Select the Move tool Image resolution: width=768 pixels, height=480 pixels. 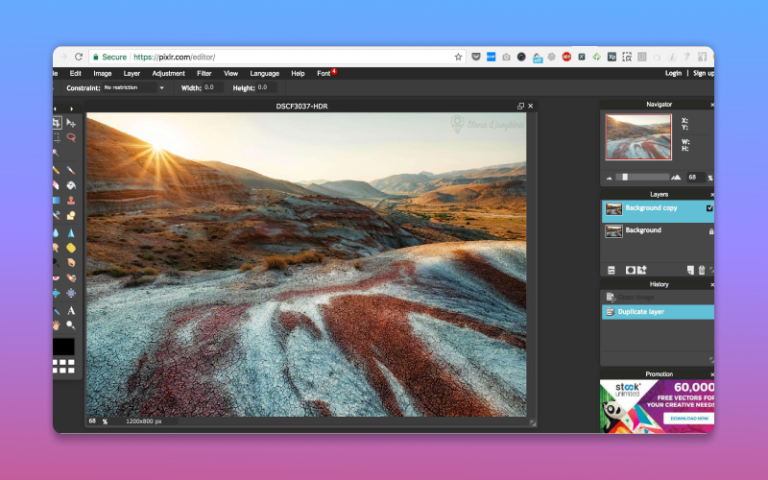click(x=71, y=123)
